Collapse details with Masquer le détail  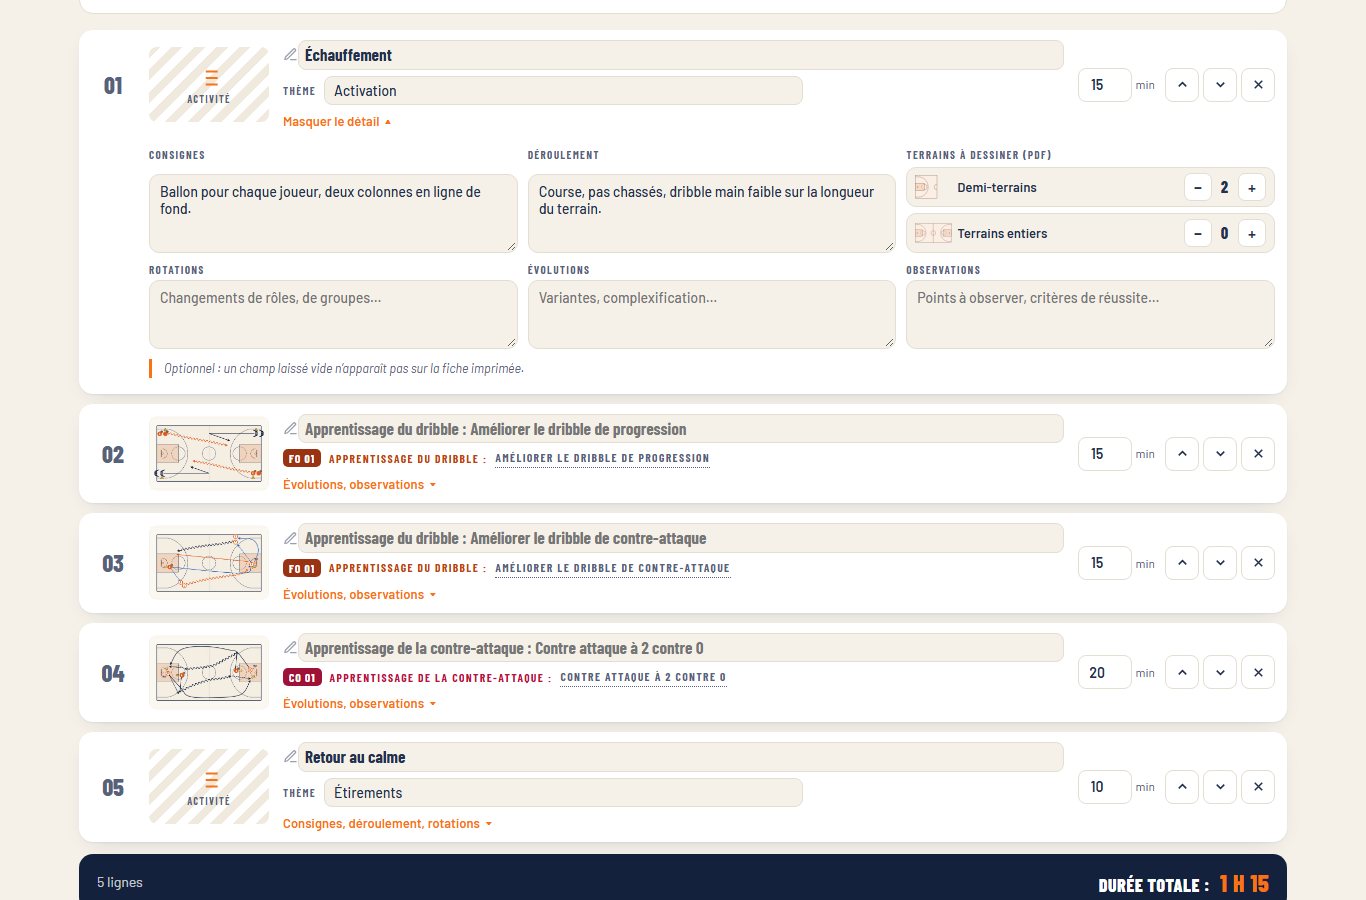(337, 122)
